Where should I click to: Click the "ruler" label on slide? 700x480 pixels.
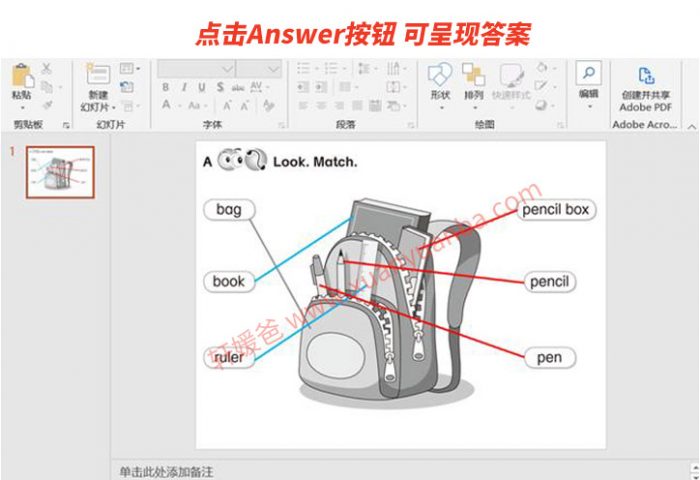click(229, 357)
